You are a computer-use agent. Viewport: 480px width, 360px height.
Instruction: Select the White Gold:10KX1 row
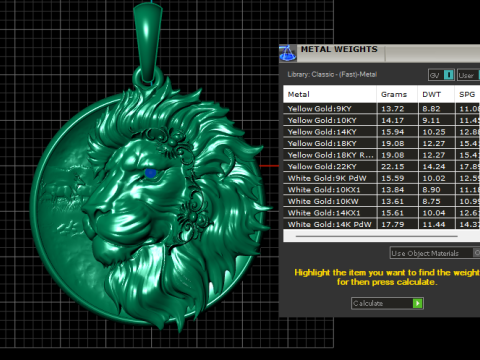tap(382, 190)
